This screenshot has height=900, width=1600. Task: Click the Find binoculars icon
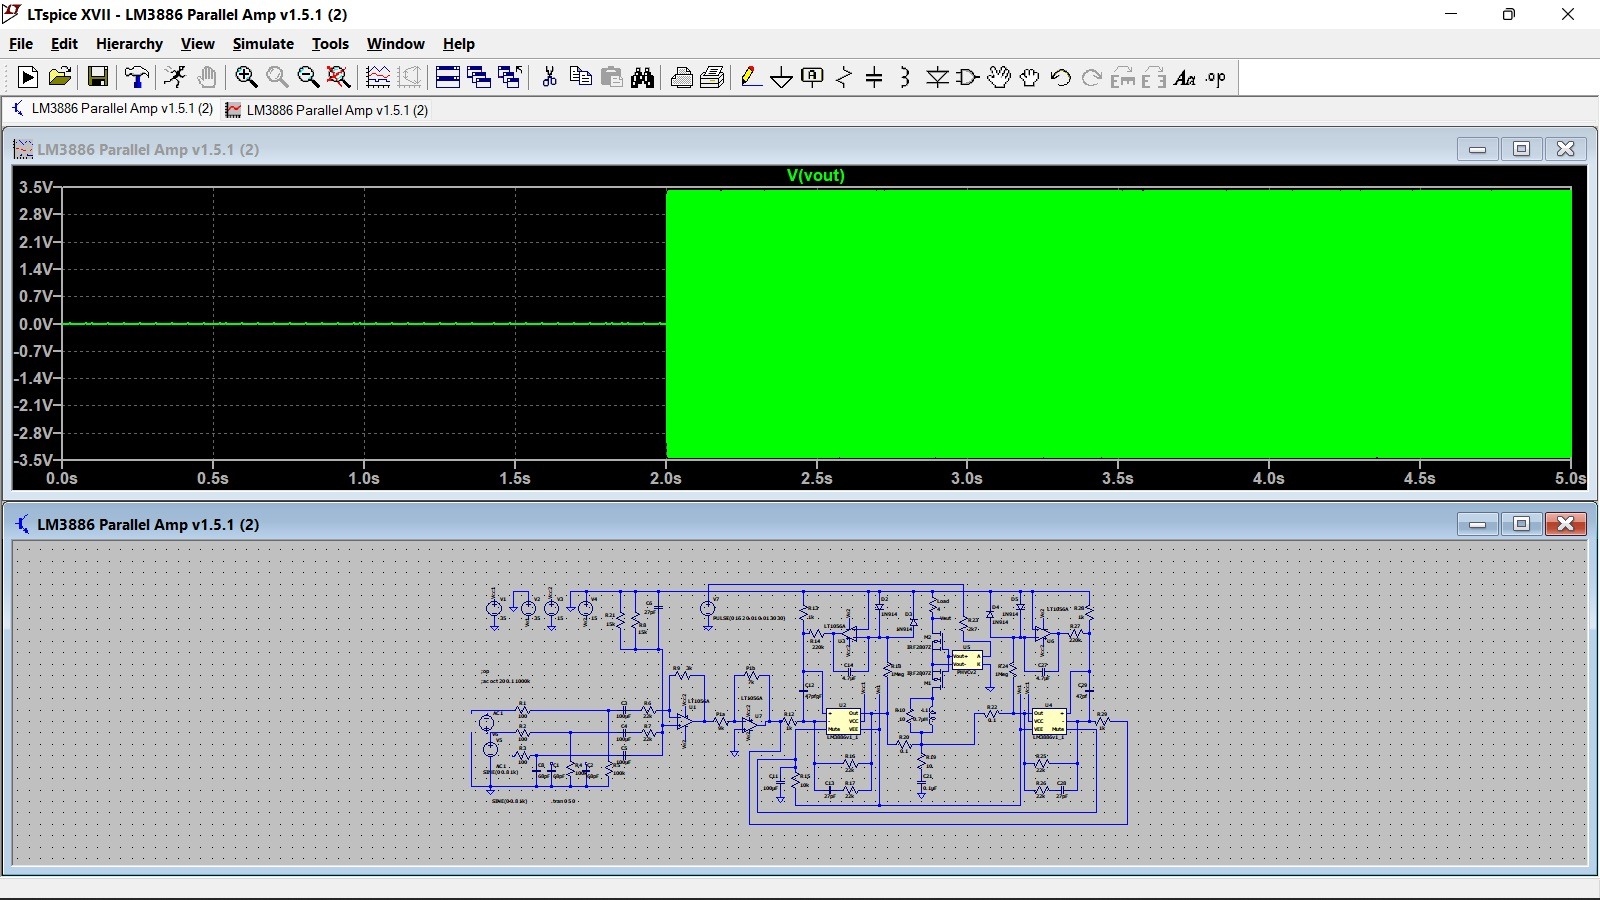pyautogui.click(x=642, y=77)
